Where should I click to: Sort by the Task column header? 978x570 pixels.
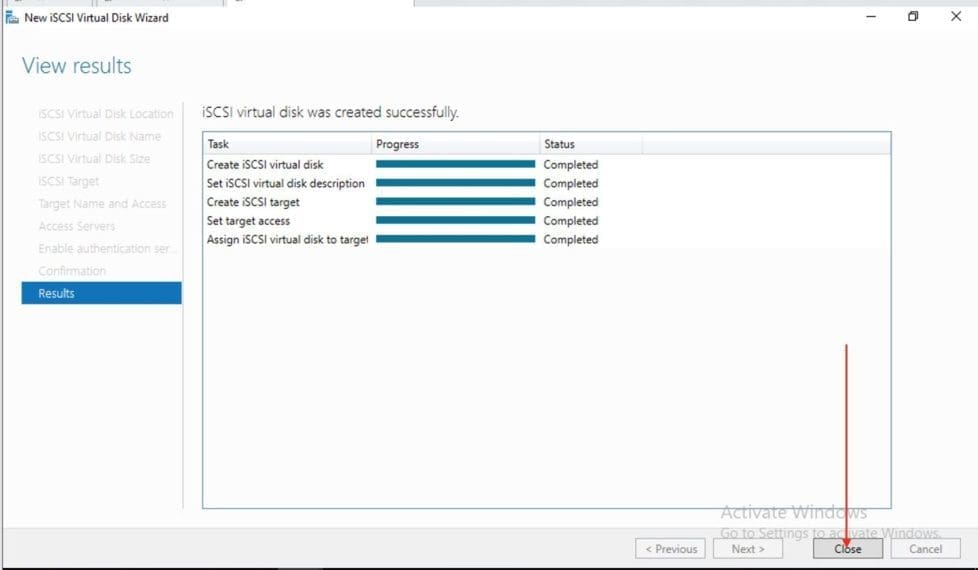(287, 144)
